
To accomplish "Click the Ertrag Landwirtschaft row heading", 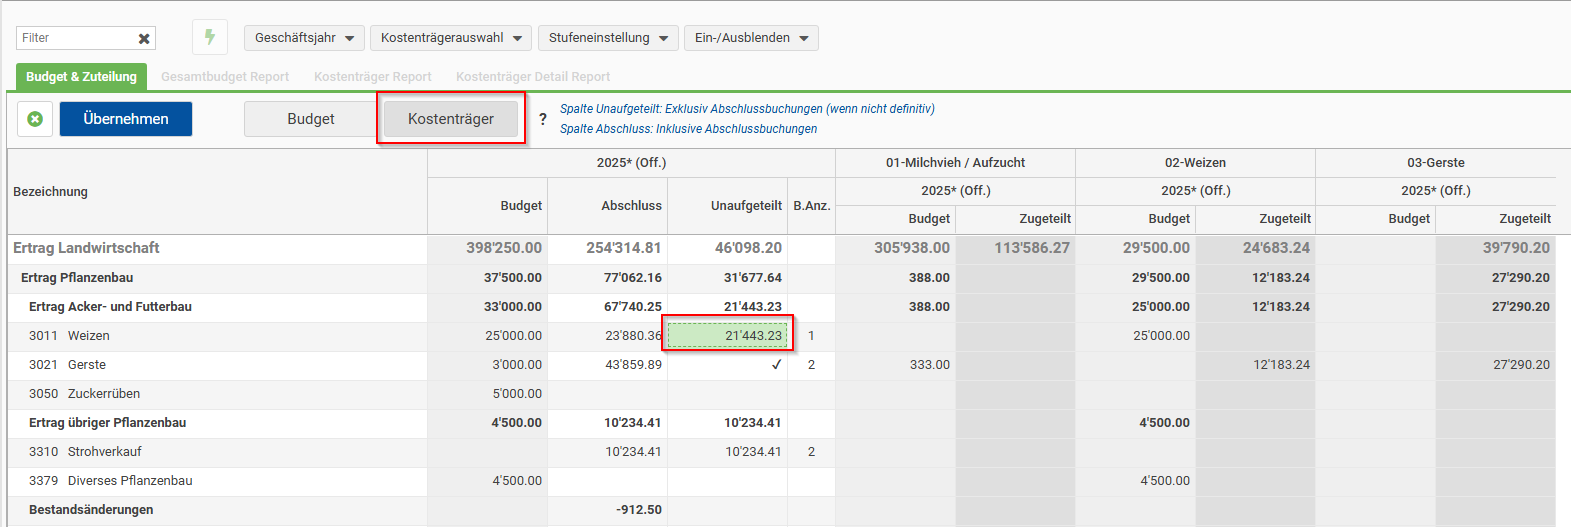I will (86, 248).
